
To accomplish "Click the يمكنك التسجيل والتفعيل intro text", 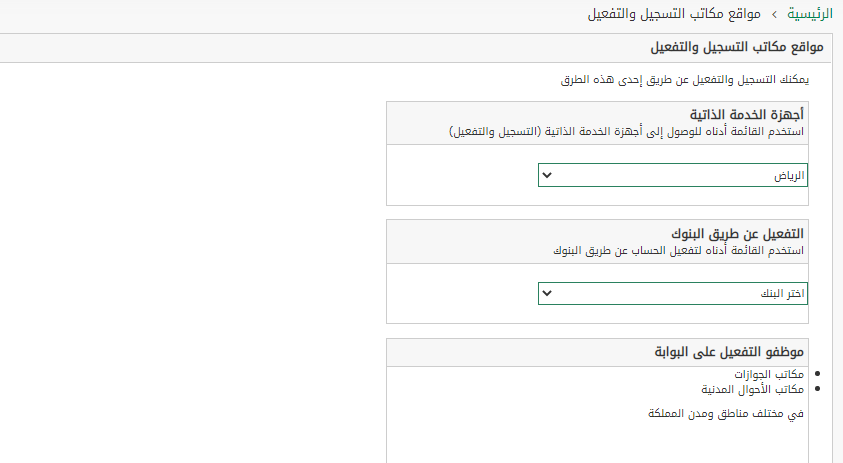I will [x=685, y=79].
